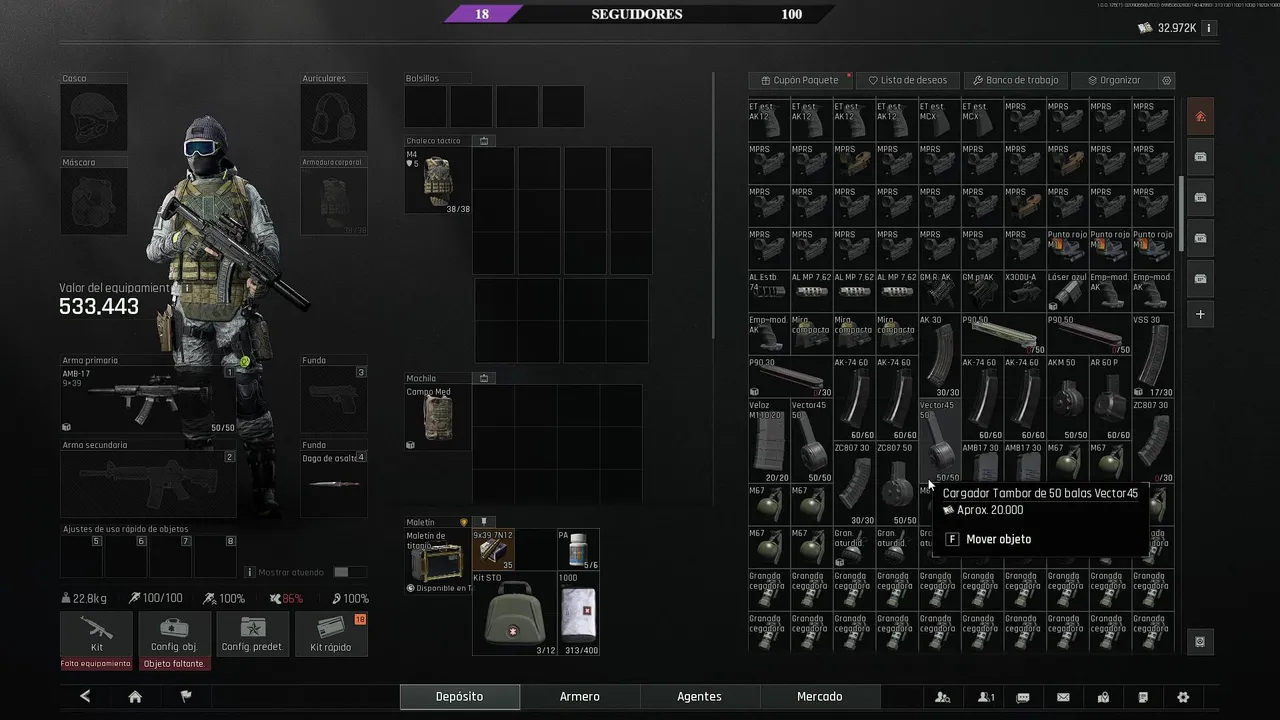Click quick-use slot number 5
Viewport: 1280px width, 720px height.
click(82, 556)
